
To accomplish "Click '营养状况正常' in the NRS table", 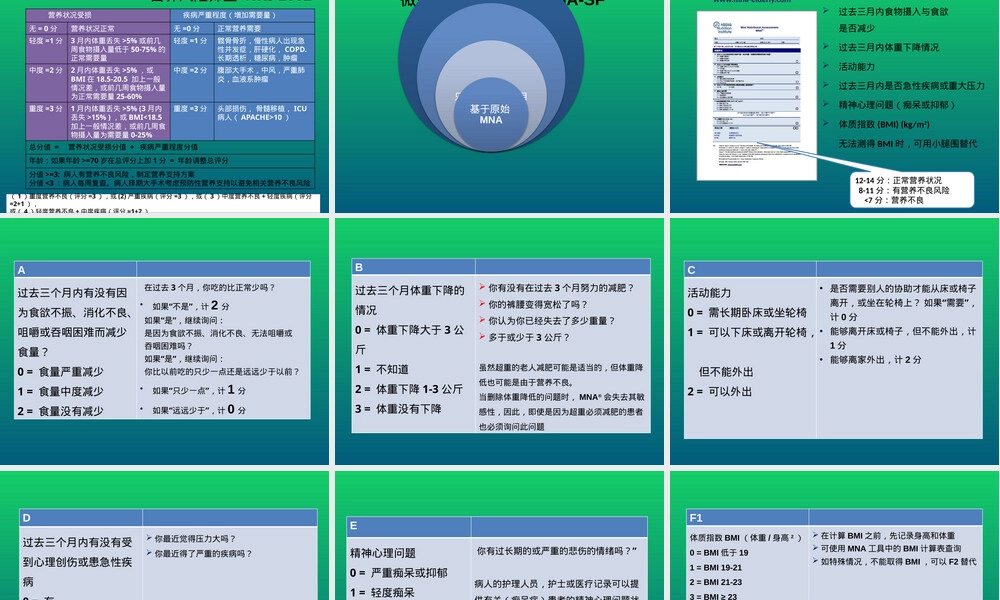I will (x=92, y=29).
